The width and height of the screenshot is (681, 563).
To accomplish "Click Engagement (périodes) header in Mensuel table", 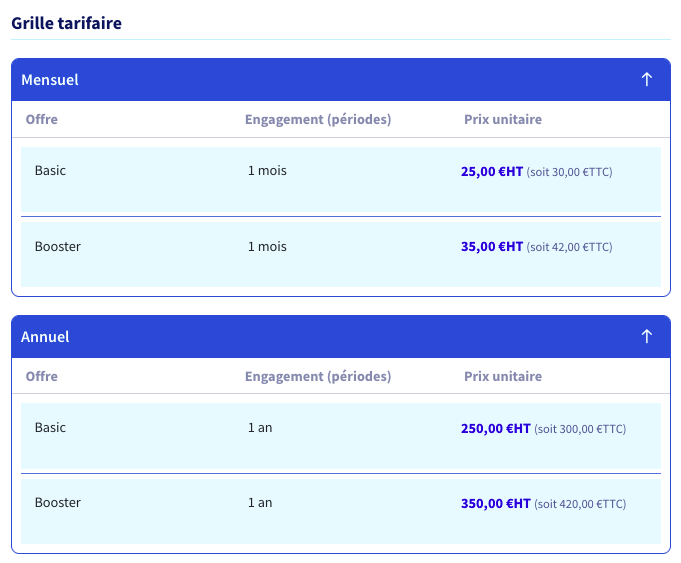I will [318, 119].
